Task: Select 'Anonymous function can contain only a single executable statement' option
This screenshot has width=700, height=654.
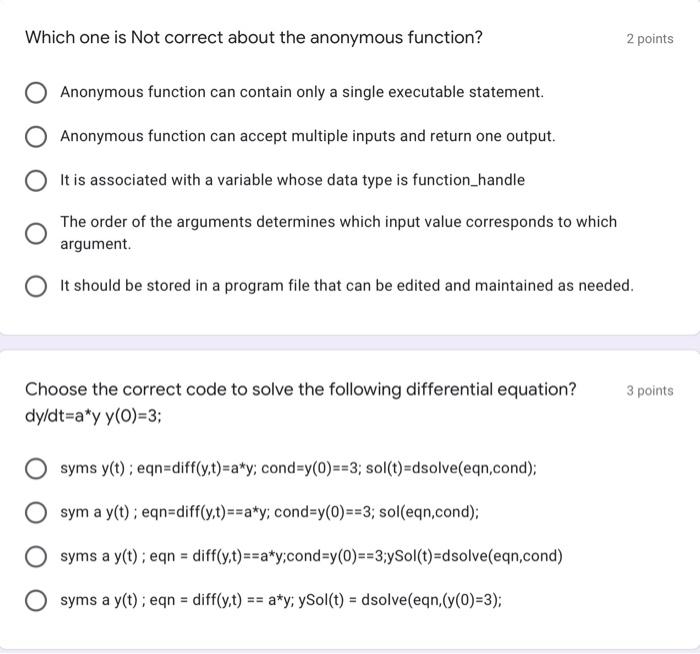Action: pos(36,93)
